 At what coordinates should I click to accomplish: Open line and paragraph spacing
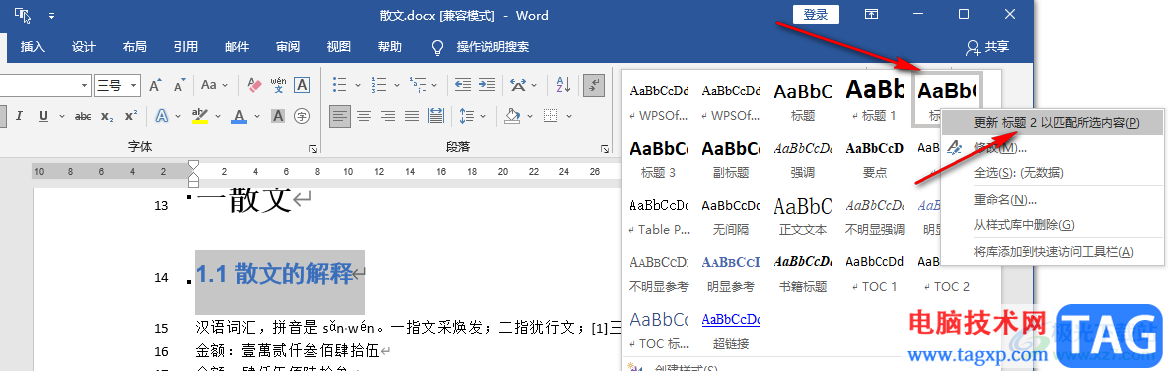(467, 115)
